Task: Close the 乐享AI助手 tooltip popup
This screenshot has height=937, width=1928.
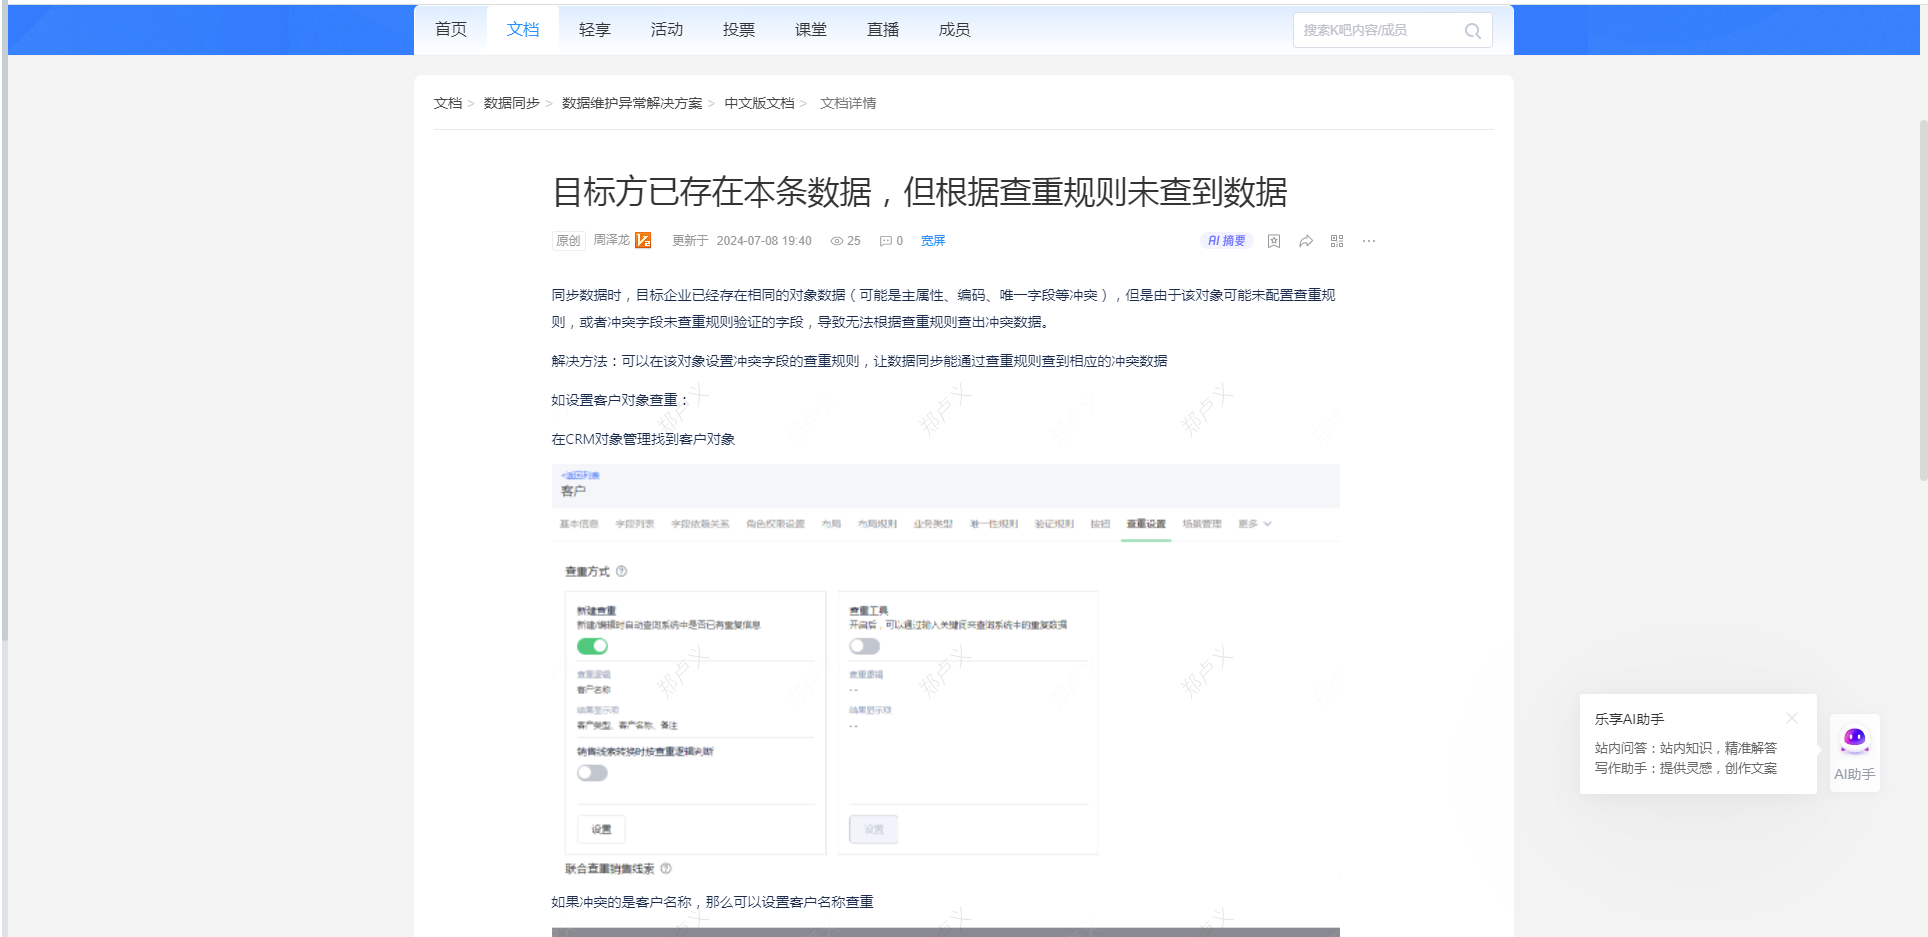Action: (x=1791, y=718)
